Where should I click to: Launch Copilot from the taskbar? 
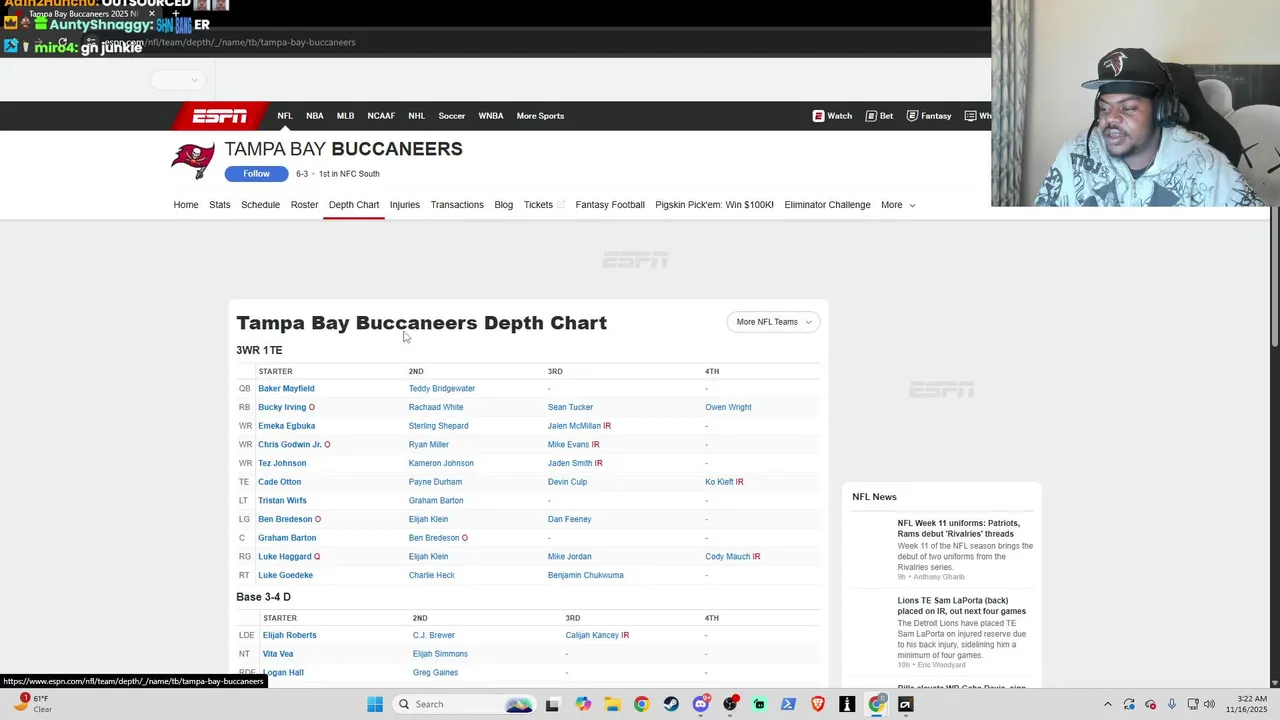(583, 704)
